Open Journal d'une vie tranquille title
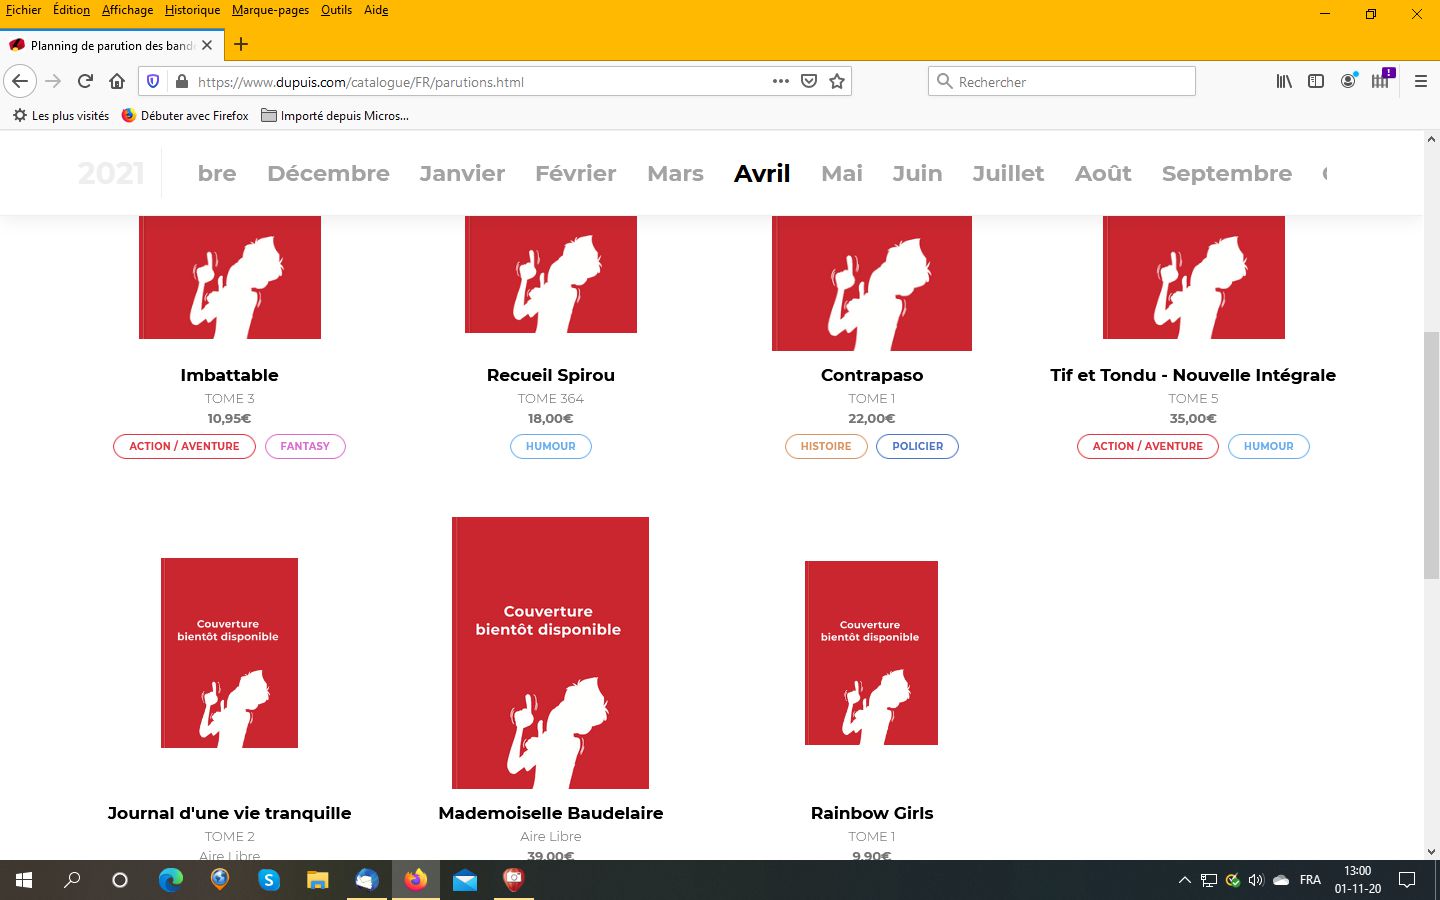Screen dimensions: 1440x900 (x=229, y=813)
